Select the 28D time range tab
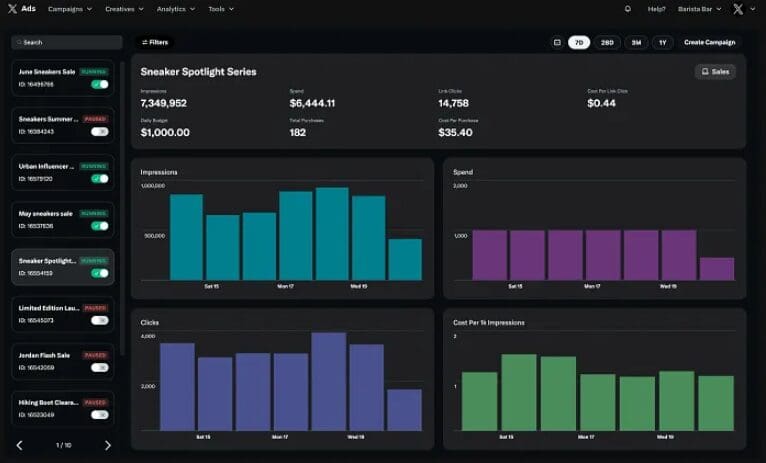Viewport: 766px width, 463px height. pyautogui.click(x=607, y=42)
